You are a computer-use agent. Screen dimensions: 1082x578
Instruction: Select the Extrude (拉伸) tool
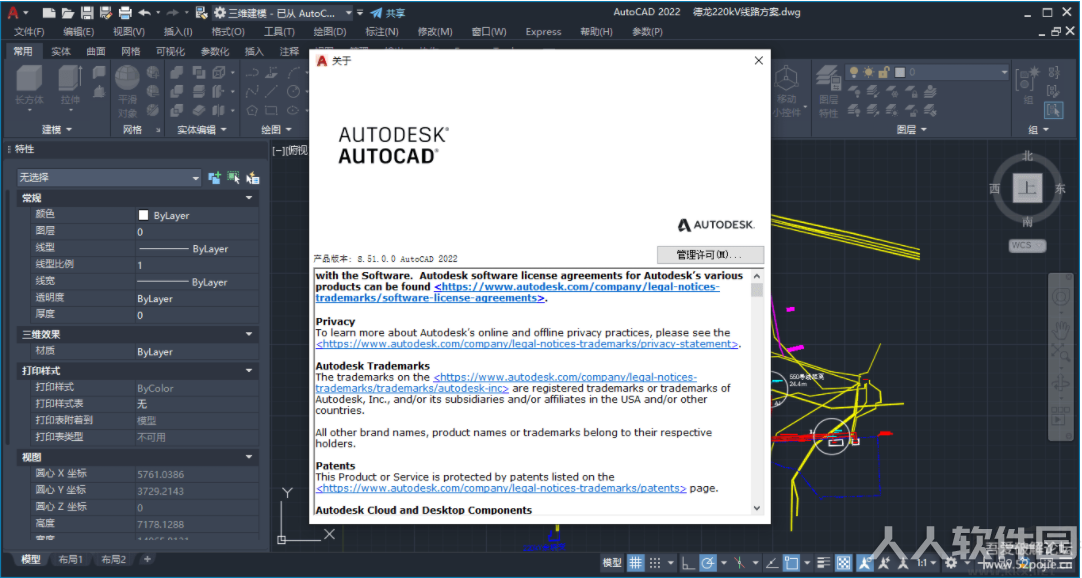70,86
